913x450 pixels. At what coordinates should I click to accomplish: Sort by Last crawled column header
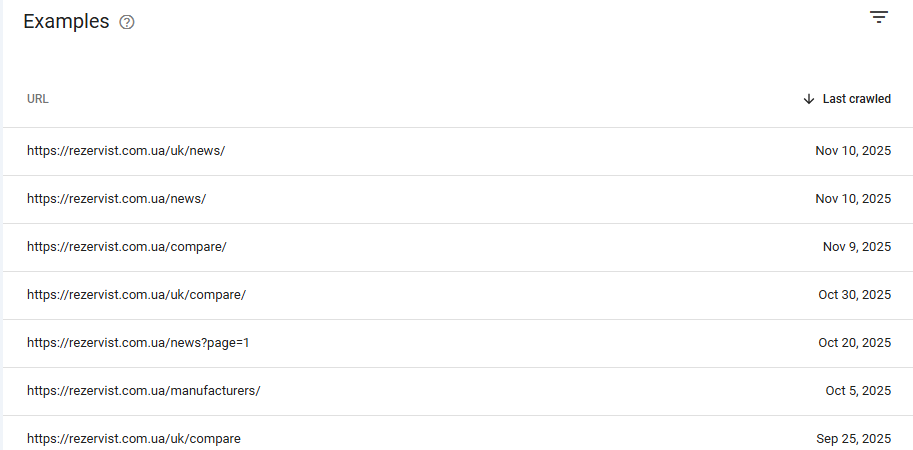point(857,99)
